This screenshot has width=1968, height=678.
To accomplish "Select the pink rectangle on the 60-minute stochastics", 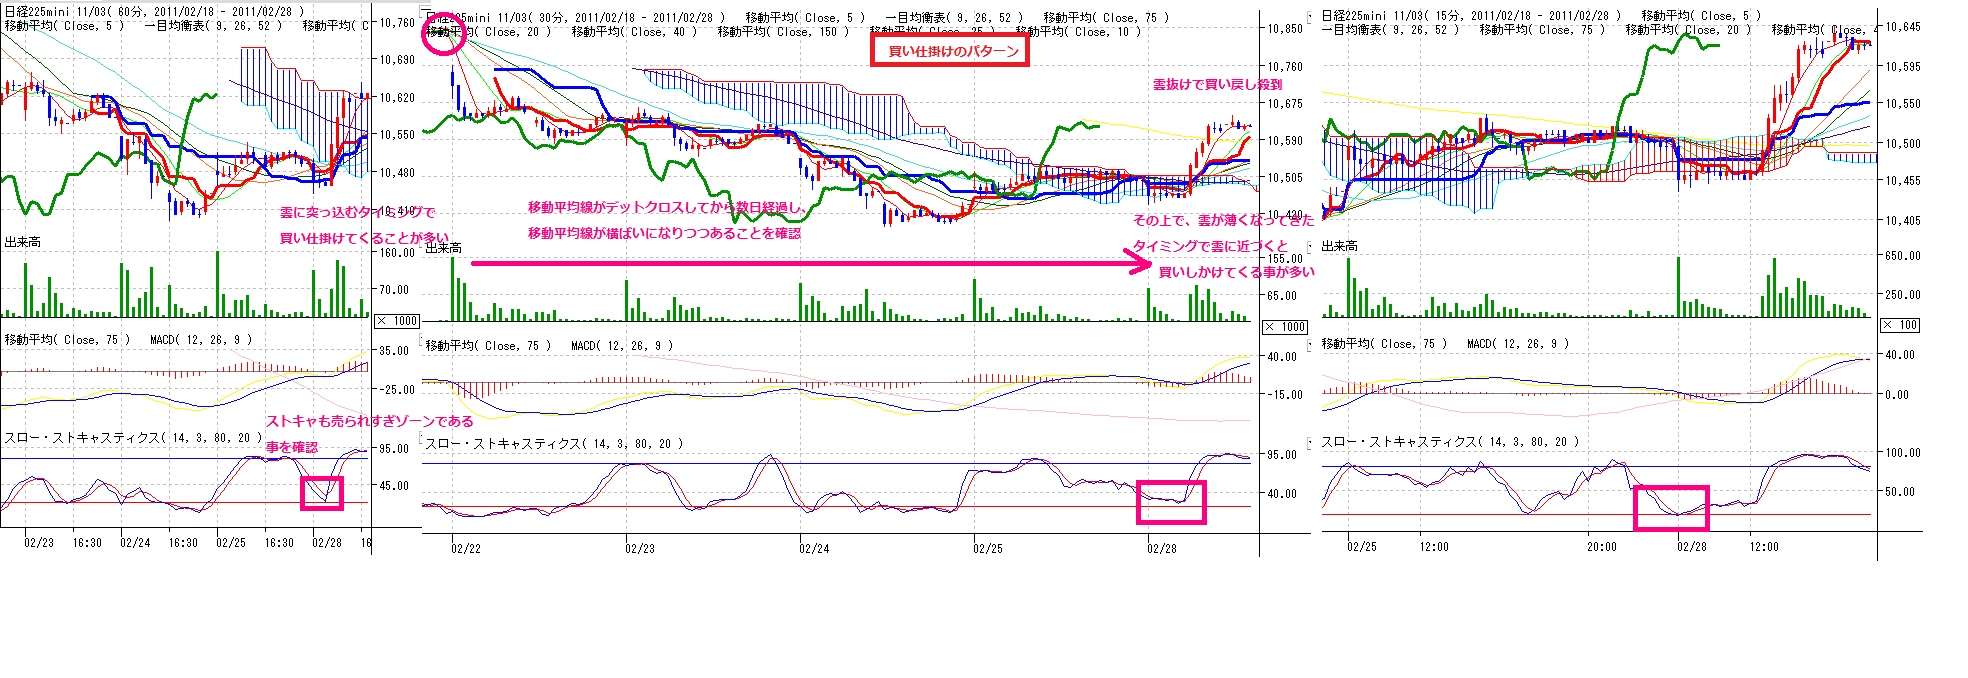I will (322, 493).
